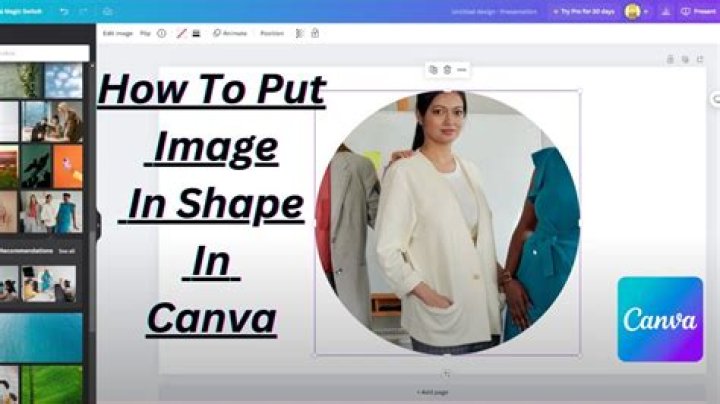Viewport: 720px width, 404px height.
Task: Open the border color pencil icon
Action: pyautogui.click(x=181, y=34)
